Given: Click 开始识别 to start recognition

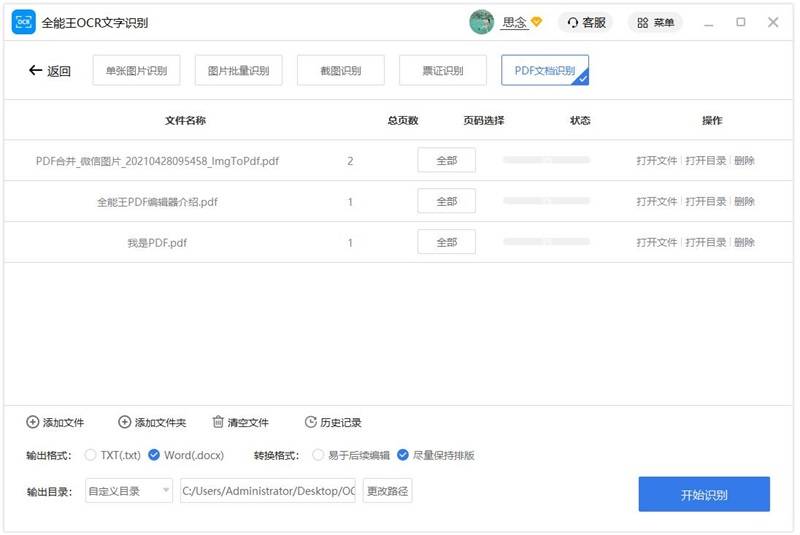Looking at the screenshot, I should [x=704, y=494].
